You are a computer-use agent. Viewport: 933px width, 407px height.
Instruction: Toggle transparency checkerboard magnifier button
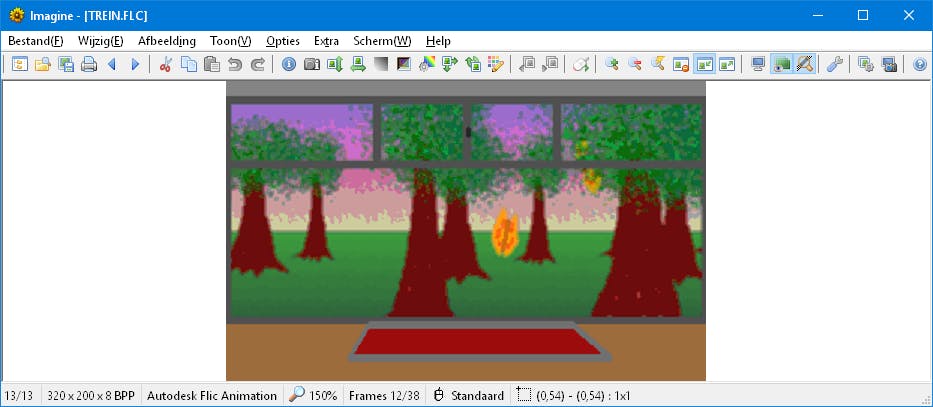(x=804, y=64)
